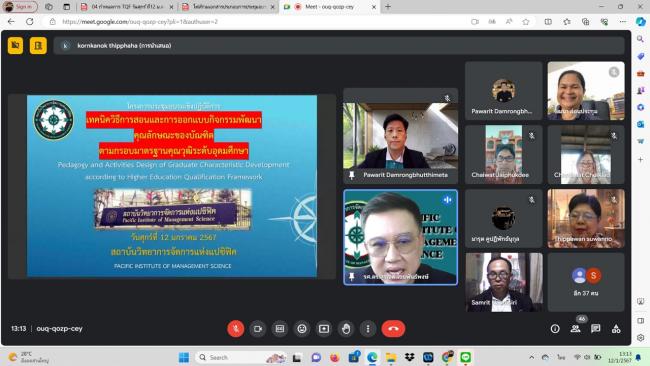Click the present now screen icon
The width and height of the screenshot is (650, 366).
point(324,329)
